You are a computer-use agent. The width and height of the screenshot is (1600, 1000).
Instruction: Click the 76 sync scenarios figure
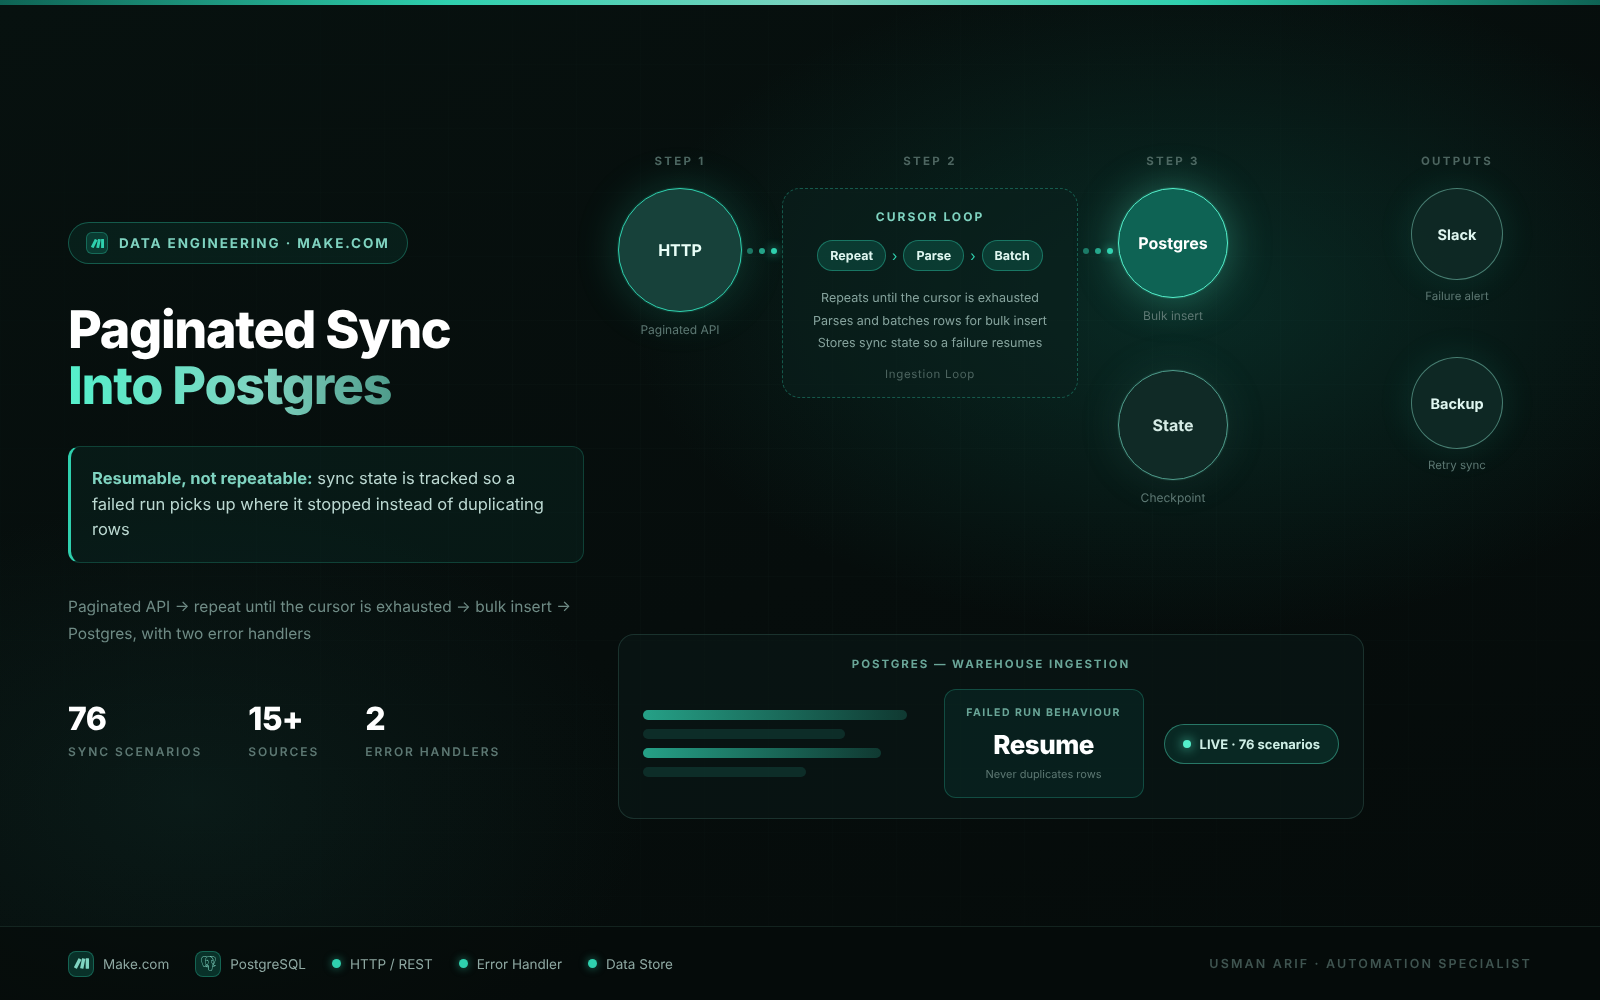[x=87, y=719]
